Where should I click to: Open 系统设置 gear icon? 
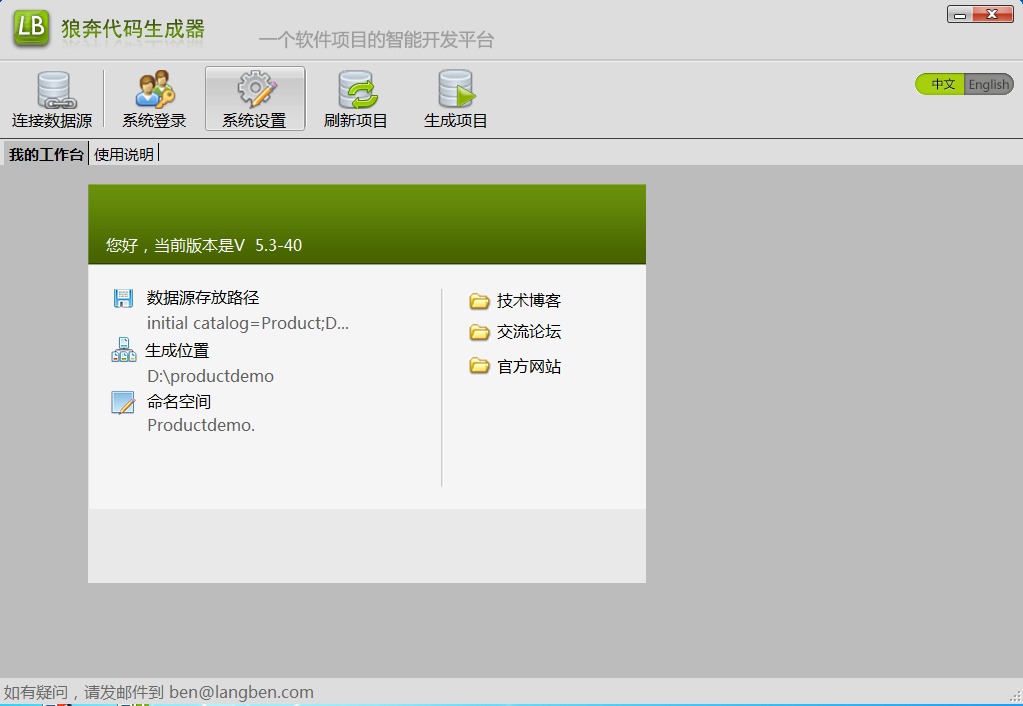point(256,89)
